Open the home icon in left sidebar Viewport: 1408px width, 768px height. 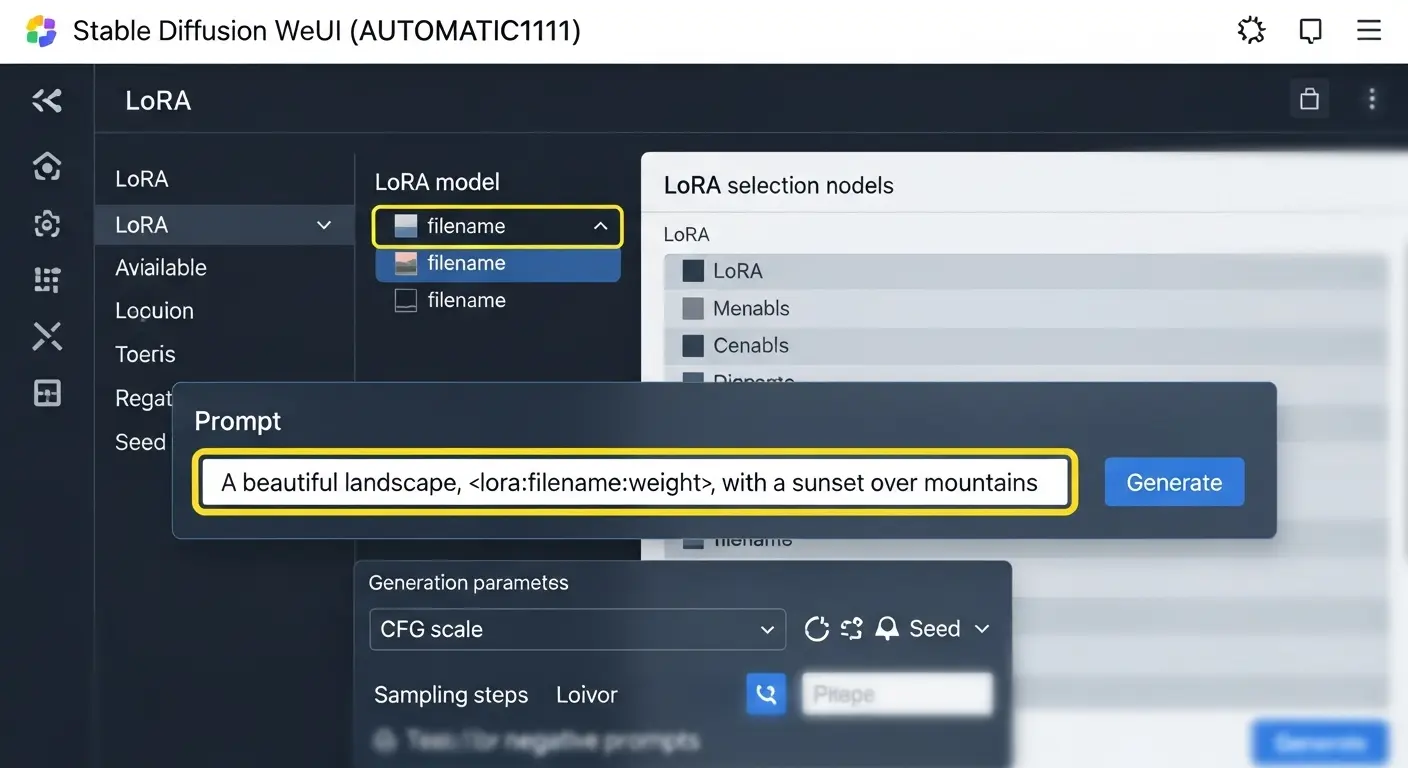pos(46,166)
